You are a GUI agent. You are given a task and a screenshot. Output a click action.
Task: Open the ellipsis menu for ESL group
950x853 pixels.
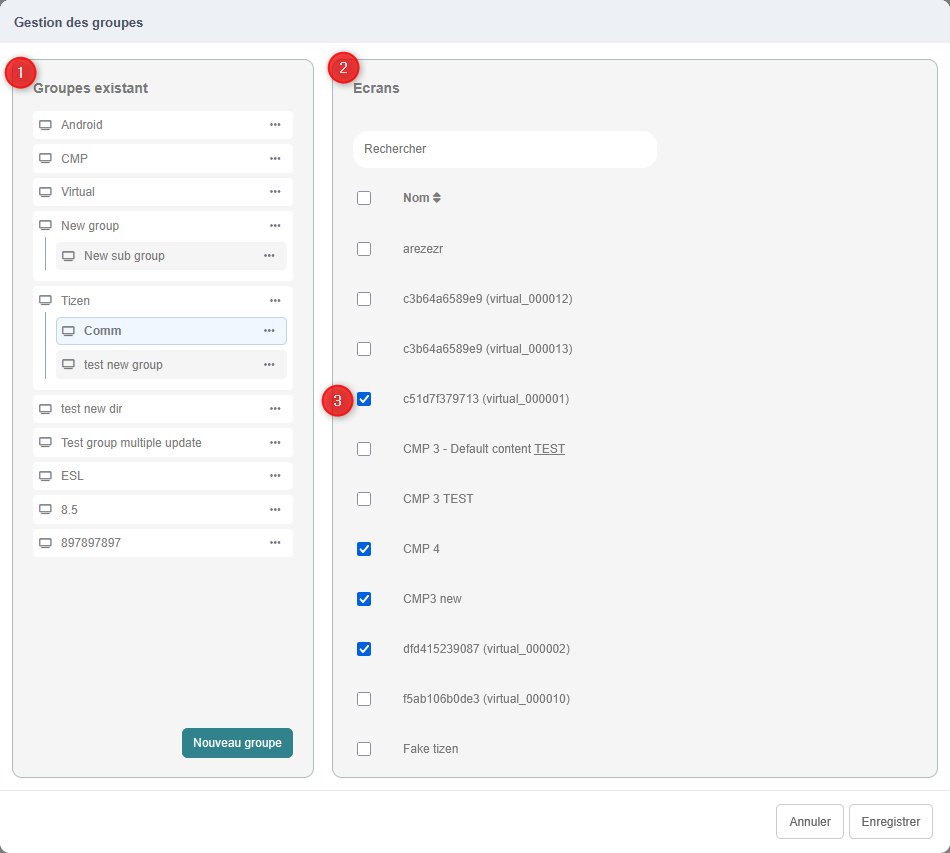(275, 476)
